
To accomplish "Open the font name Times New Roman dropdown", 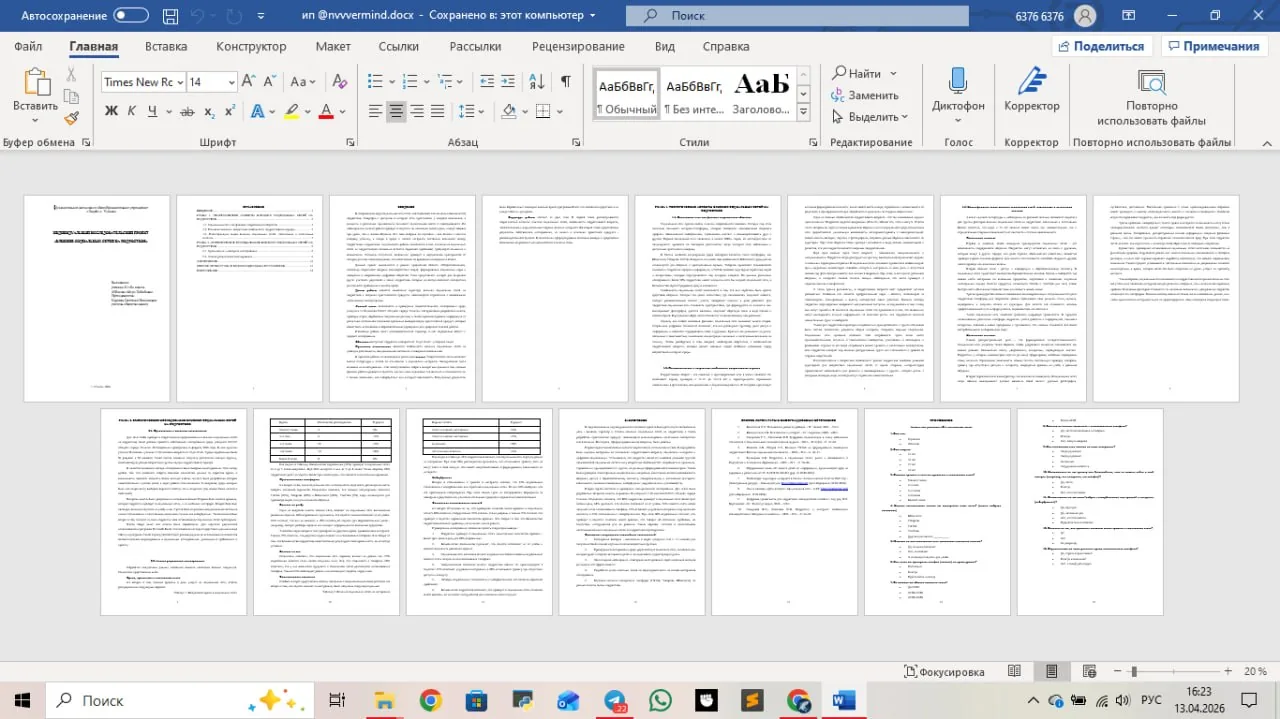I will pos(142,82).
